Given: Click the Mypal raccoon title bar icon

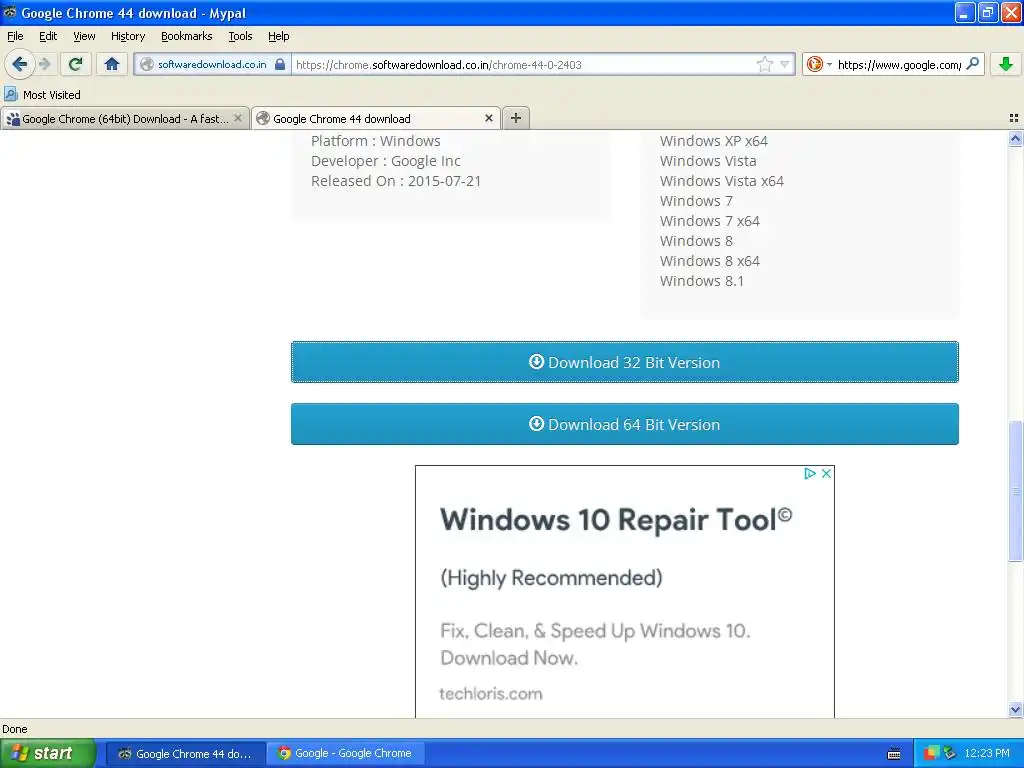Looking at the screenshot, I should (10, 12).
